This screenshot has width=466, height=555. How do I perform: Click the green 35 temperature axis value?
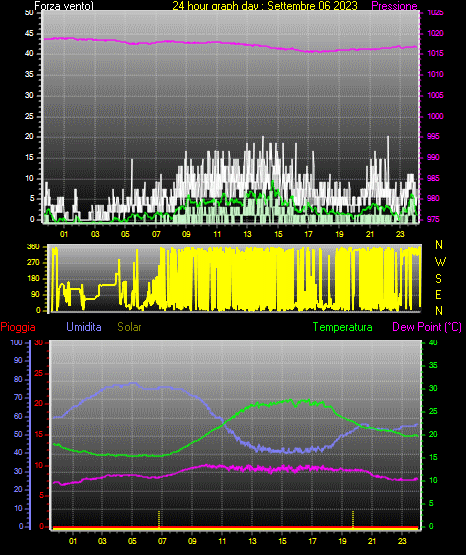pos(433,365)
